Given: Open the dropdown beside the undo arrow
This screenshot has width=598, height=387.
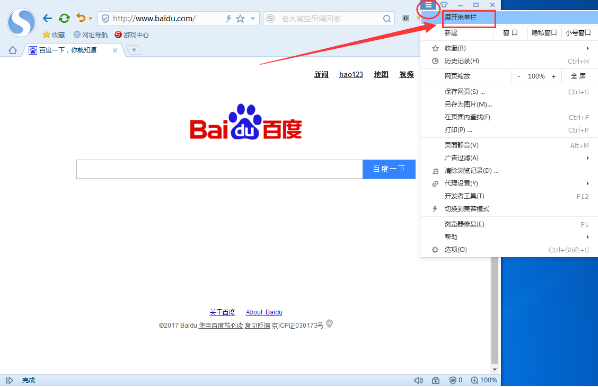Looking at the screenshot, I should tap(91, 18).
